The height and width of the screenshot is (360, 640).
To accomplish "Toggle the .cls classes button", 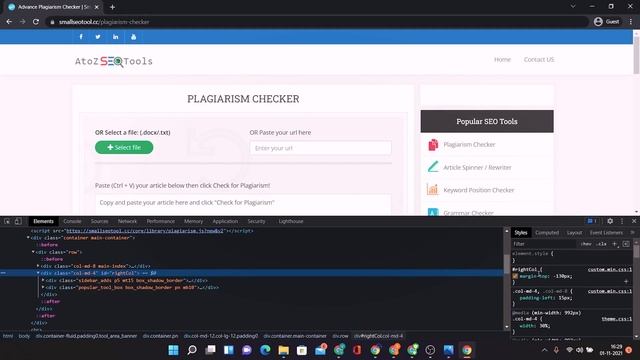I will pyautogui.click(x=601, y=244).
